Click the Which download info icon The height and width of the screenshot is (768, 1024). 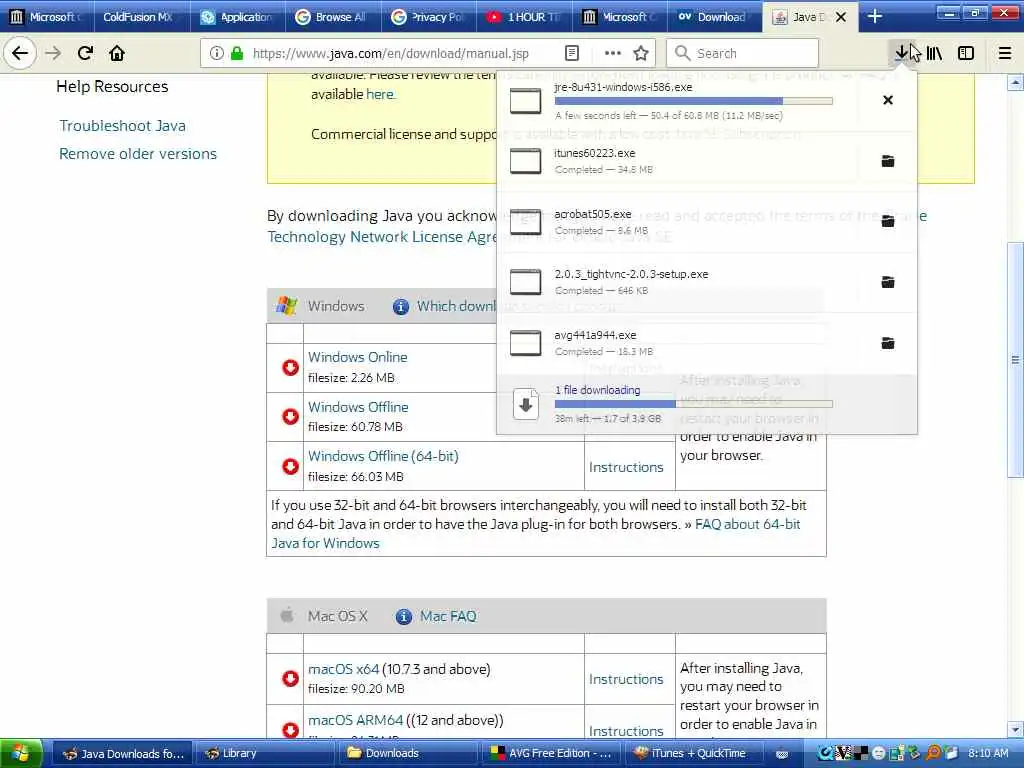pos(400,306)
